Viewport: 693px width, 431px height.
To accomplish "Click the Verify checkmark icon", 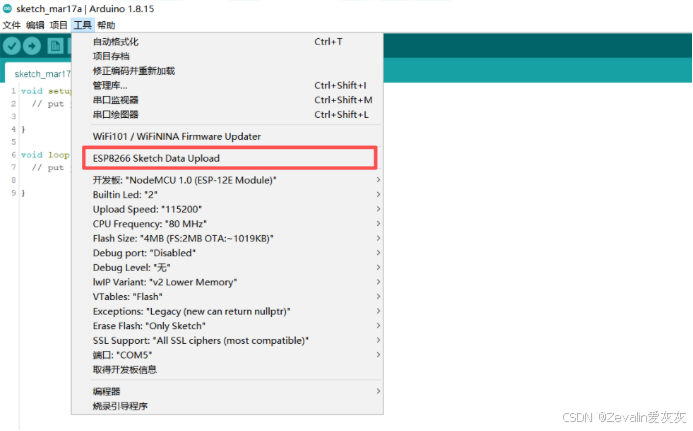I will click(x=12, y=46).
